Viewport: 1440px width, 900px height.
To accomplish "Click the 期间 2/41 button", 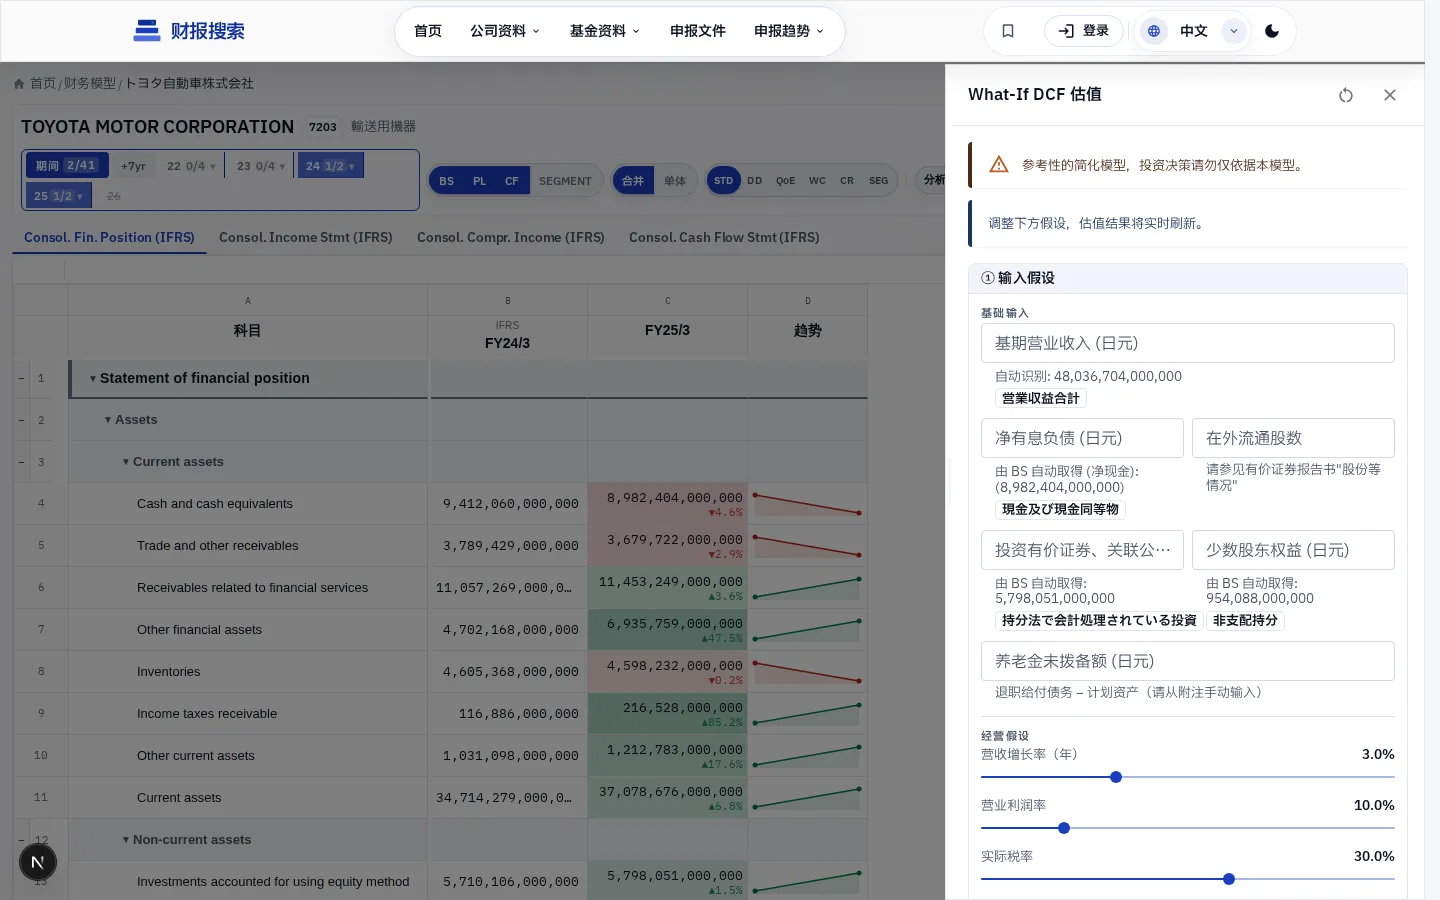I will point(66,166).
